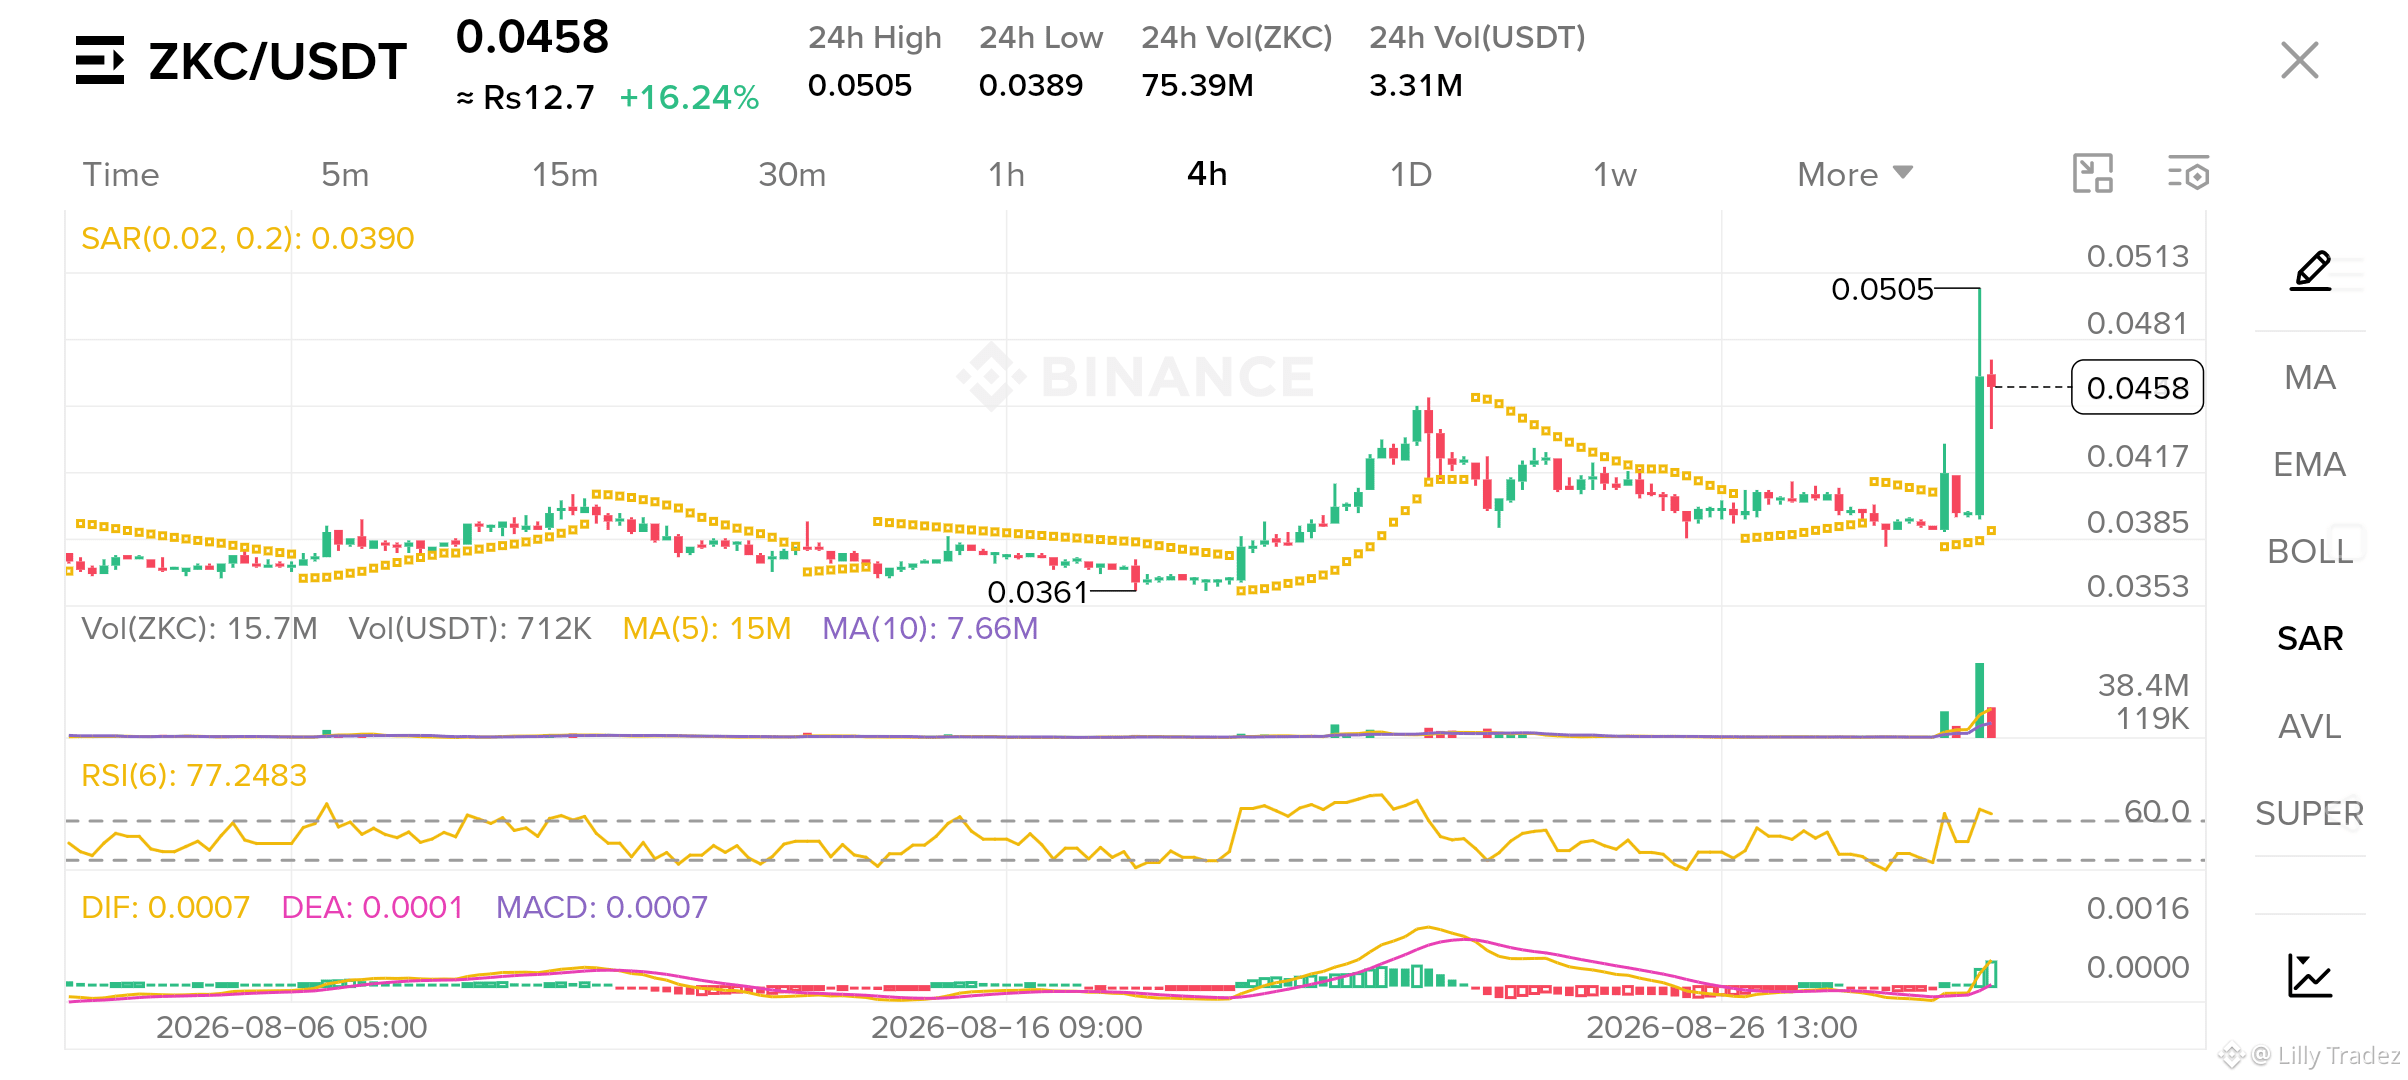Image resolution: width=2408 pixels, height=1080 pixels.
Task: Enable the SUPER indicator
Action: click(2310, 813)
